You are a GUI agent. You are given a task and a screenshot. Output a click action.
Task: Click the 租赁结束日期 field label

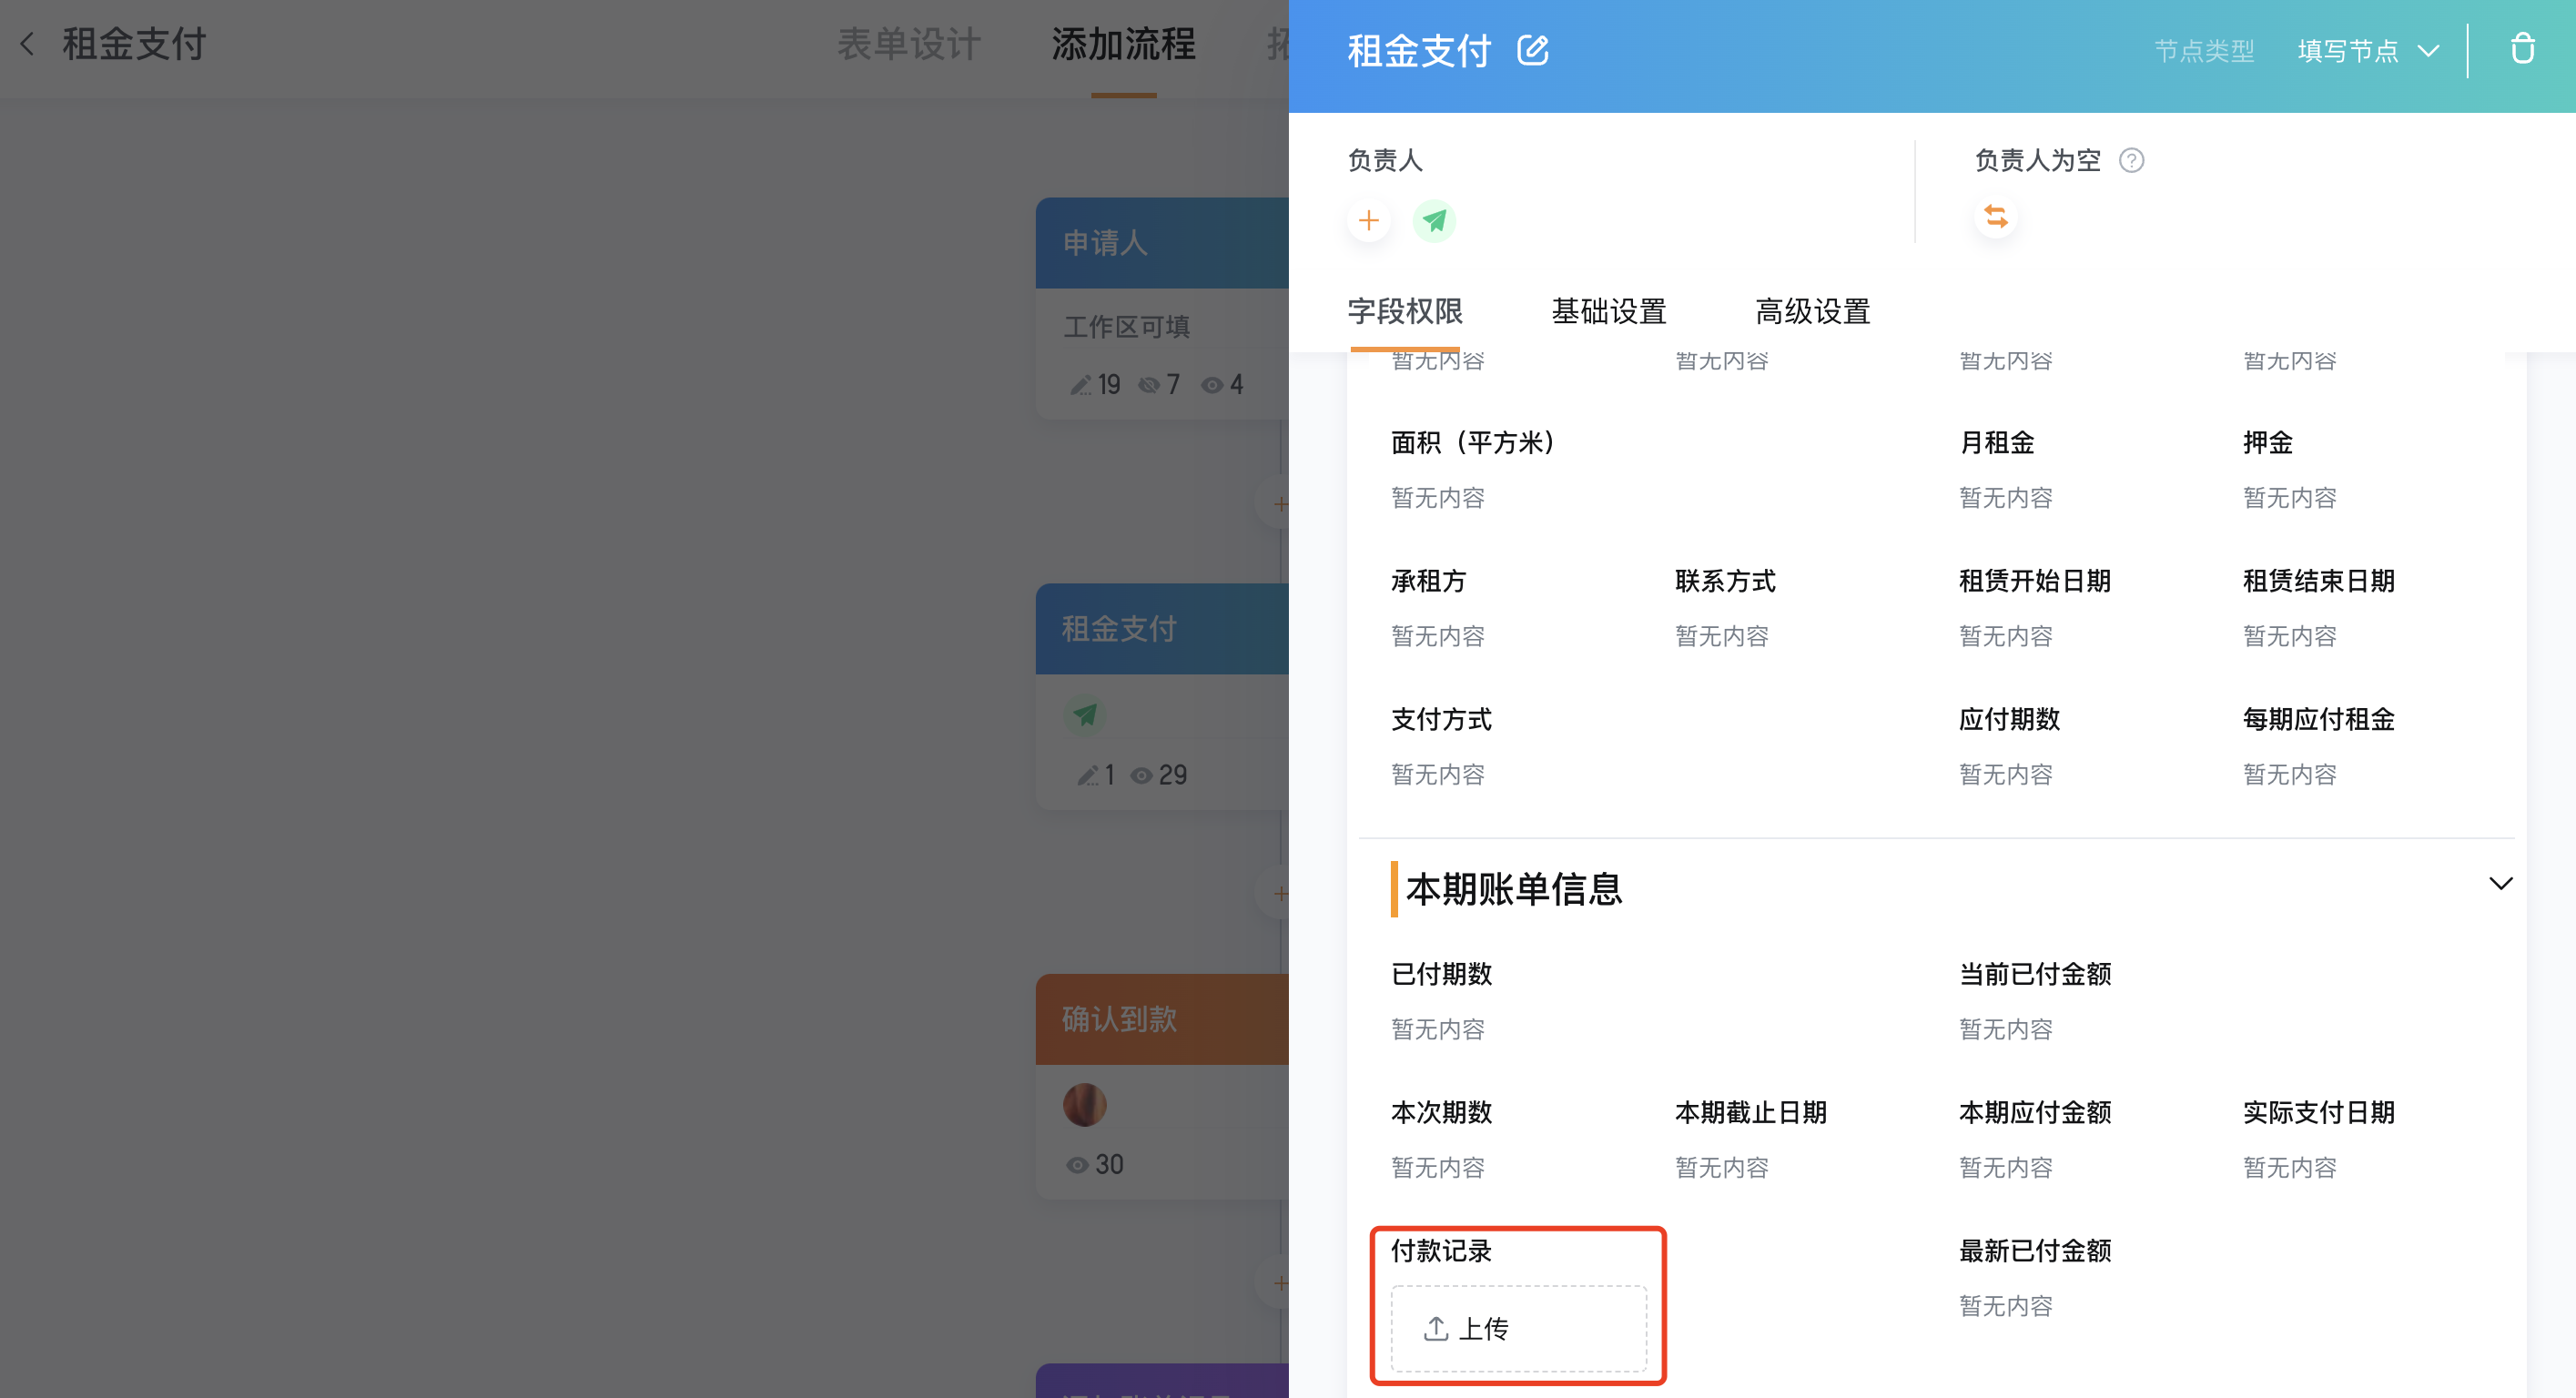2319,581
